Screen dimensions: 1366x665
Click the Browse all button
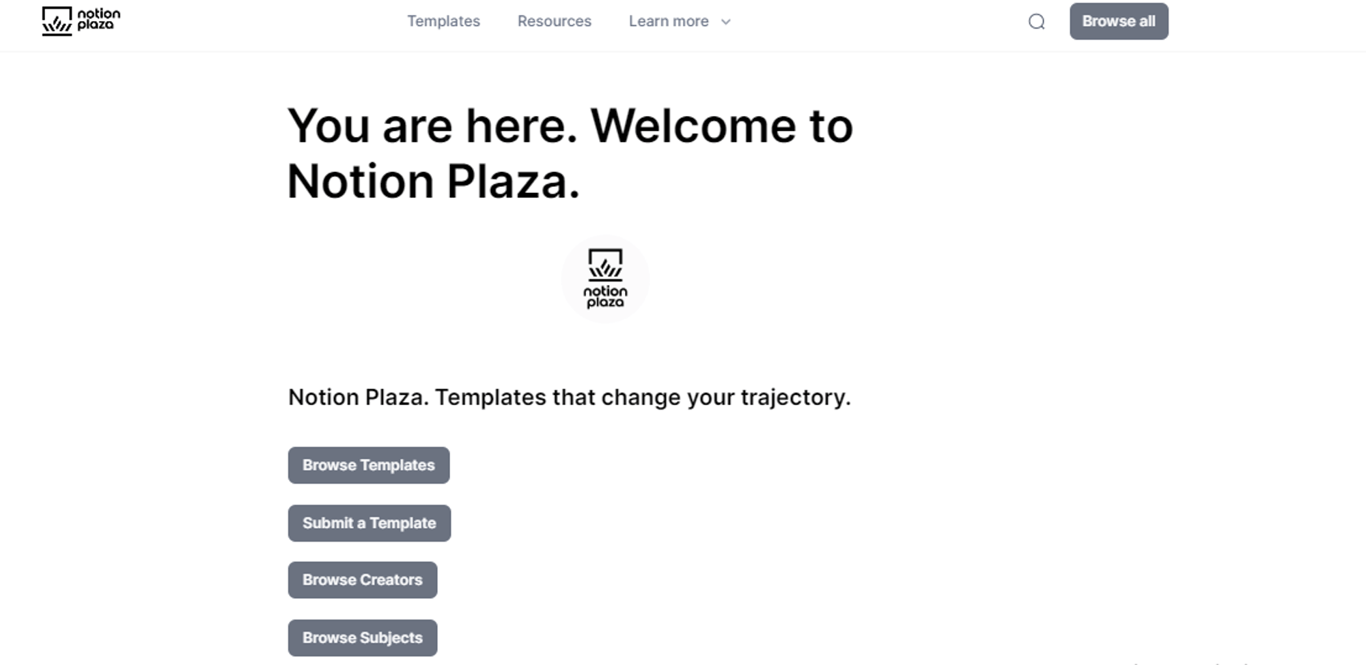coord(1119,21)
